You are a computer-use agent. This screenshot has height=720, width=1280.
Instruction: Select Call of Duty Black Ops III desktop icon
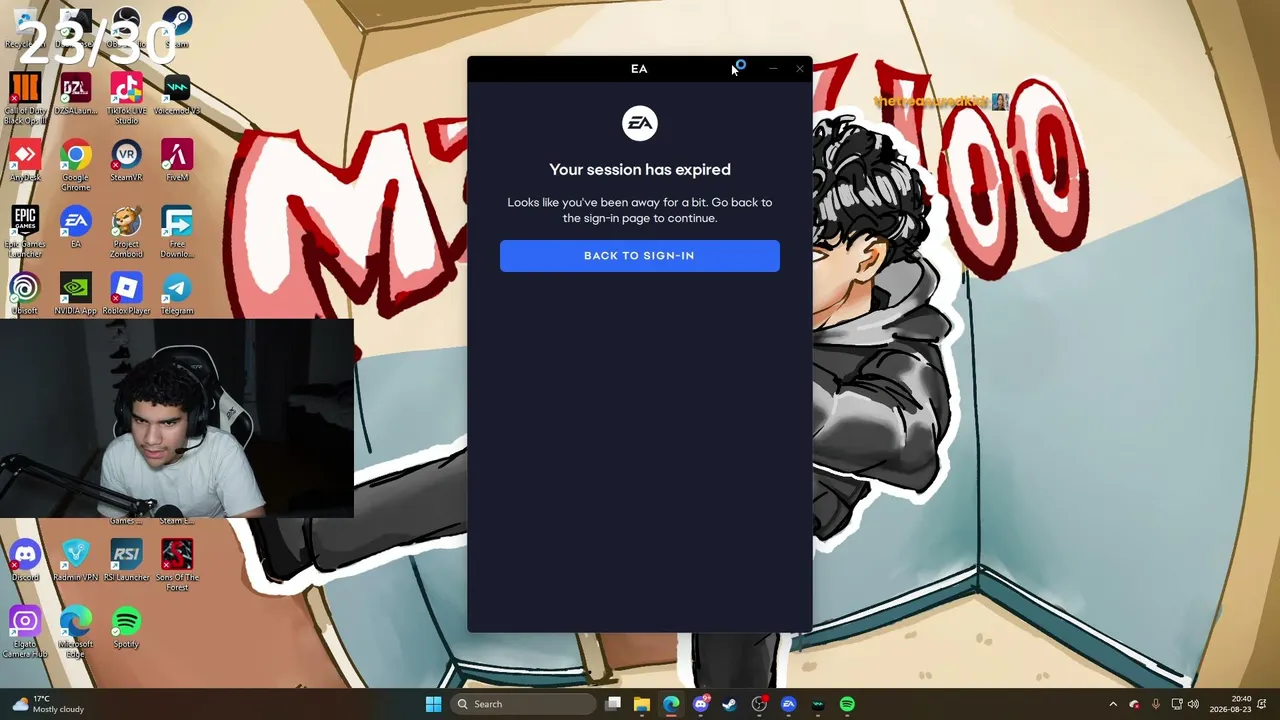coord(25,98)
